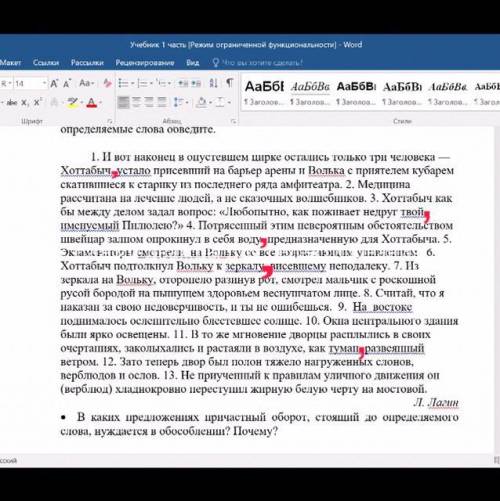Clear all formatting with the eraser icon

coord(107,83)
